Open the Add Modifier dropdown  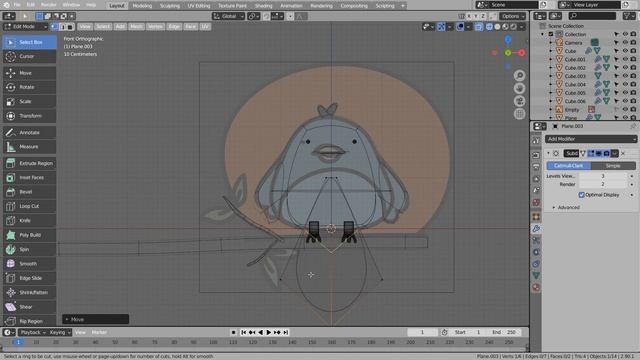pos(591,139)
